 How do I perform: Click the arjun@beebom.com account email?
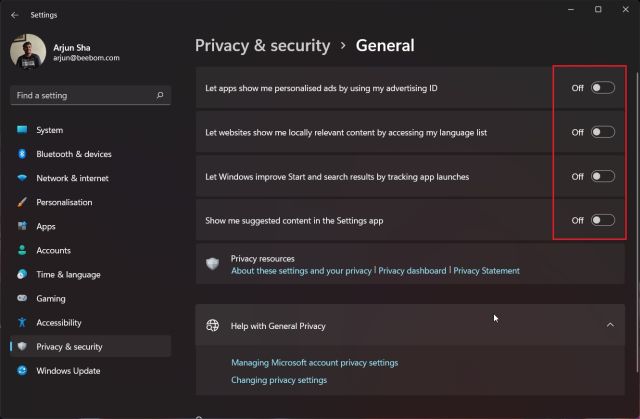pos(86,58)
